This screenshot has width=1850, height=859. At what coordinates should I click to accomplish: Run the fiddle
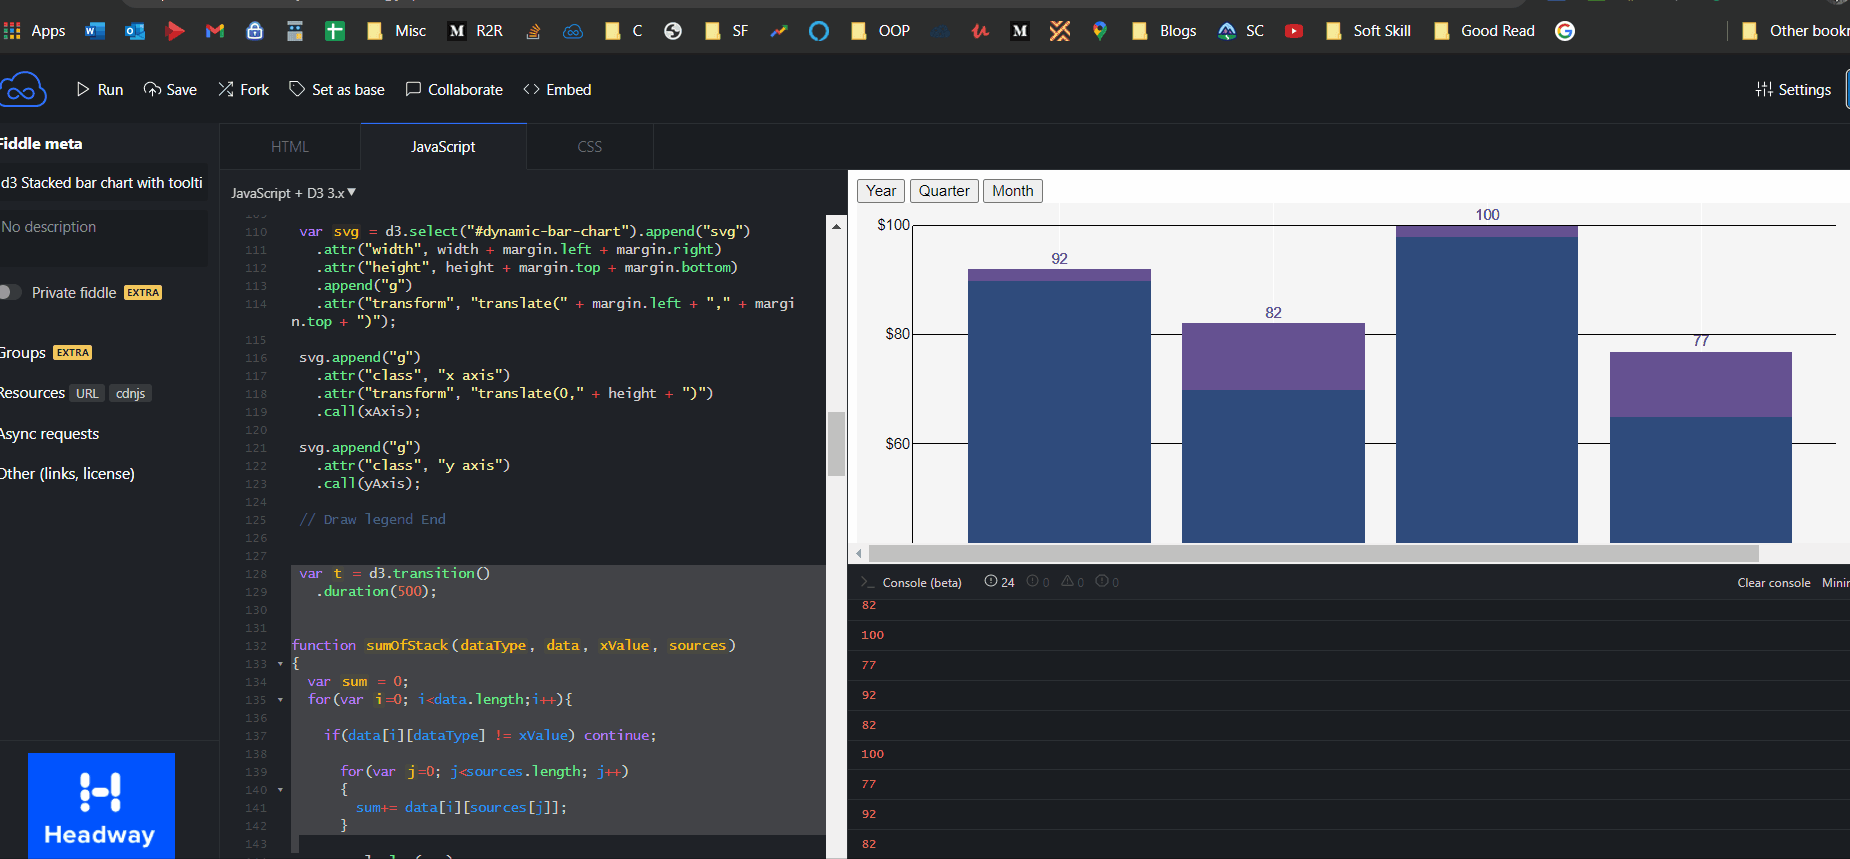[x=100, y=90]
